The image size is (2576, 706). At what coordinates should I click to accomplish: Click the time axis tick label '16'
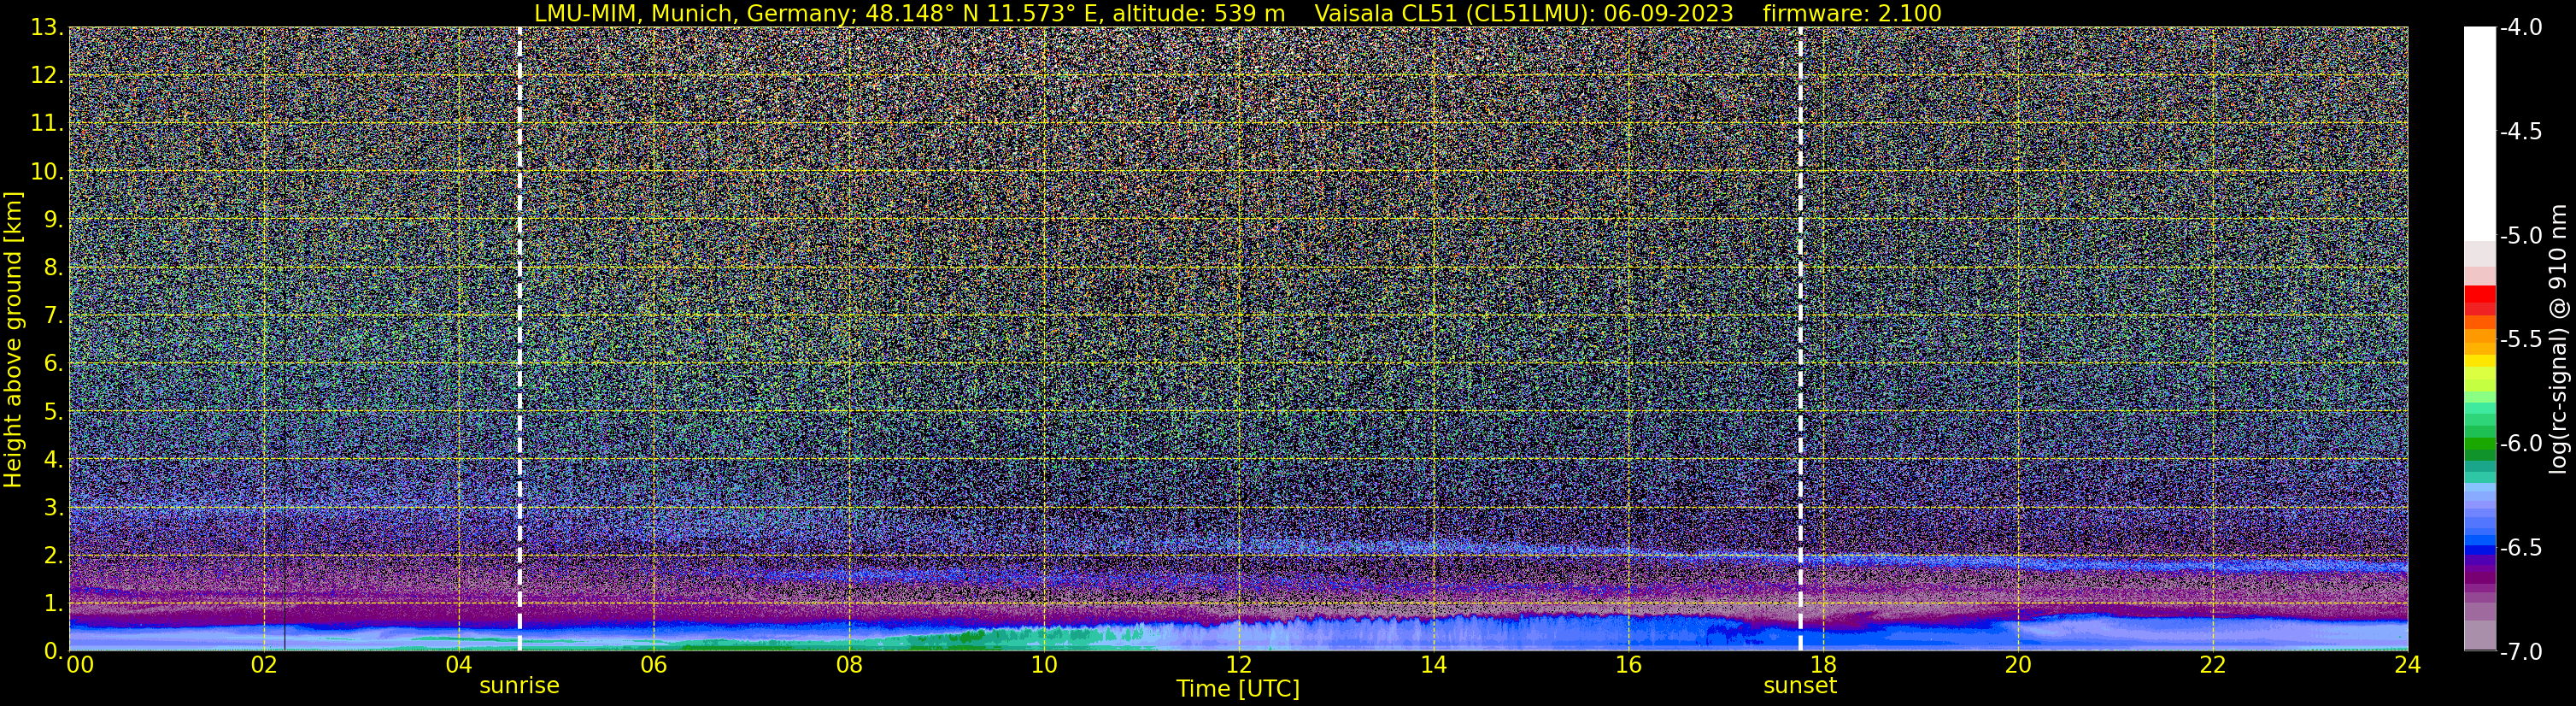coord(1628,665)
